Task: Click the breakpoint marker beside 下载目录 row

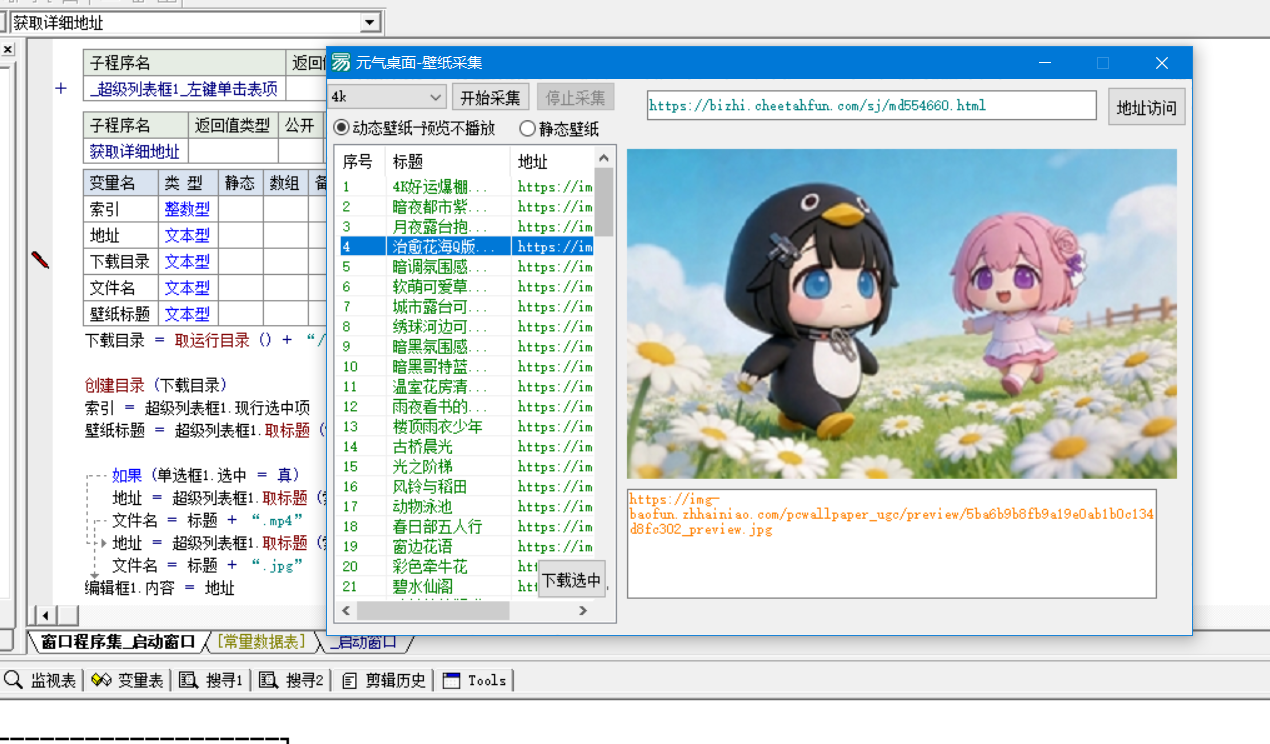Action: click(x=40, y=260)
